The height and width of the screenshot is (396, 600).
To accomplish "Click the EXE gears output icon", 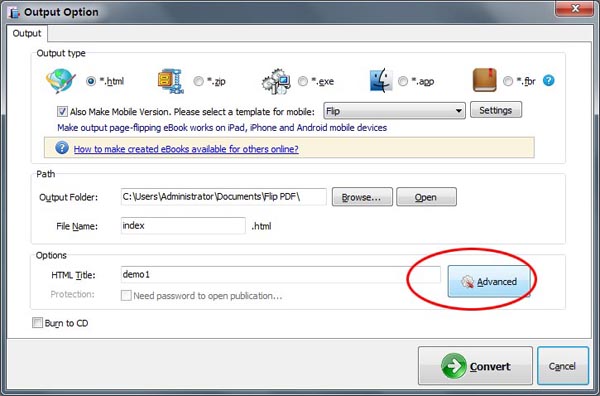I will tap(276, 81).
